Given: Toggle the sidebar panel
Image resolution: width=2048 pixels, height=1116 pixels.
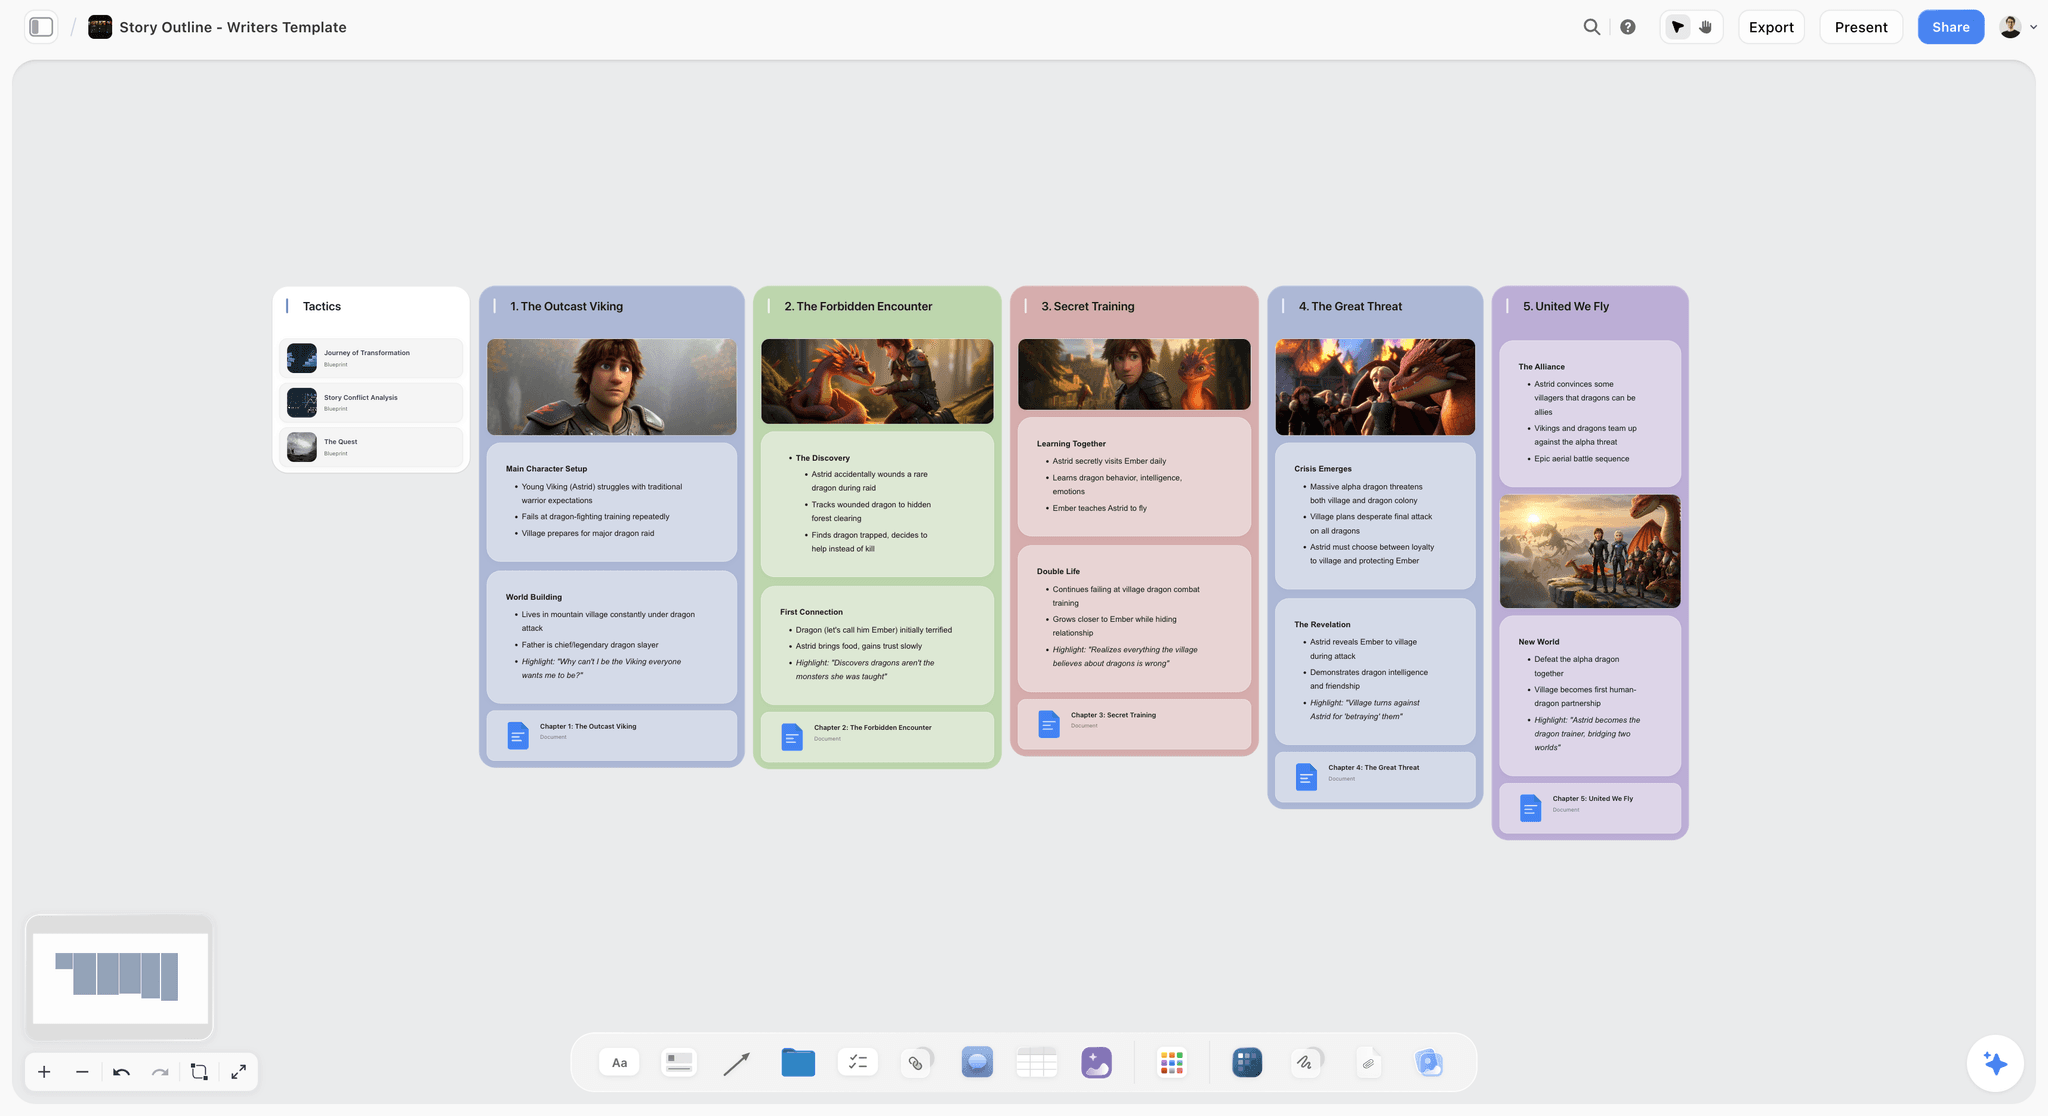Looking at the screenshot, I should click(x=41, y=27).
